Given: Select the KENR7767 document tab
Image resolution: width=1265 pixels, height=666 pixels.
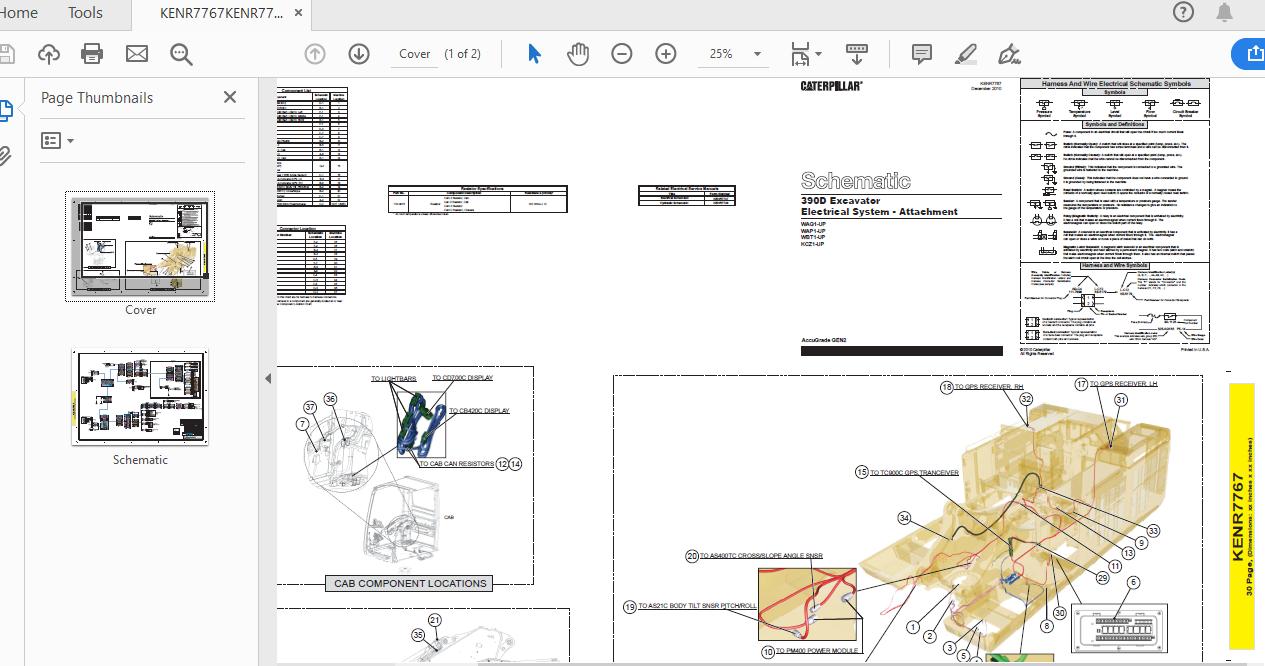Looking at the screenshot, I should 221,13.
